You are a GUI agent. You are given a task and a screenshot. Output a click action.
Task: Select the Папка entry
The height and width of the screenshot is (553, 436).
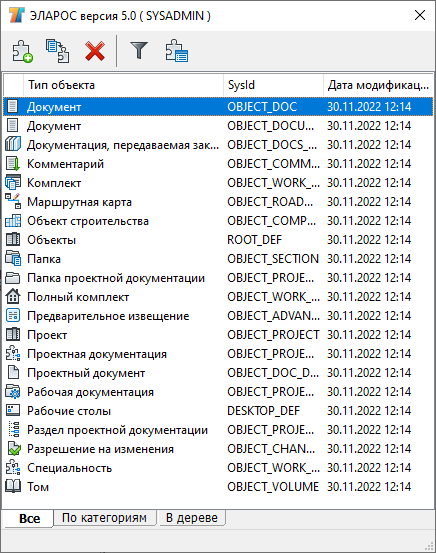(218, 259)
